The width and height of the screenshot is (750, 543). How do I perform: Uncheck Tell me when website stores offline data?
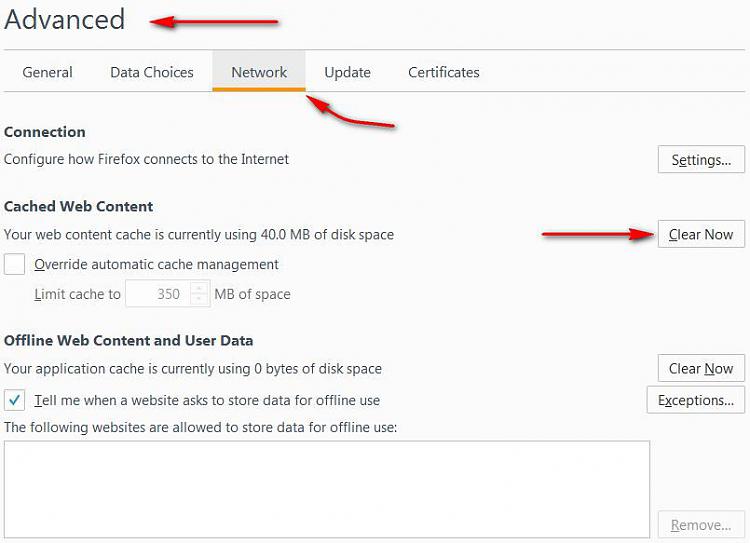pos(14,400)
